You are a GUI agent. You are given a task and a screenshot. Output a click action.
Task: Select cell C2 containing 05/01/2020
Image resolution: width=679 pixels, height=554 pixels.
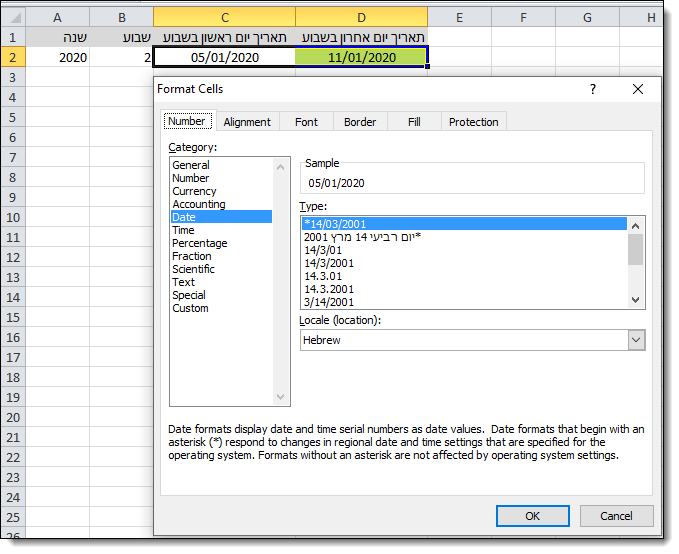pyautogui.click(x=225, y=58)
